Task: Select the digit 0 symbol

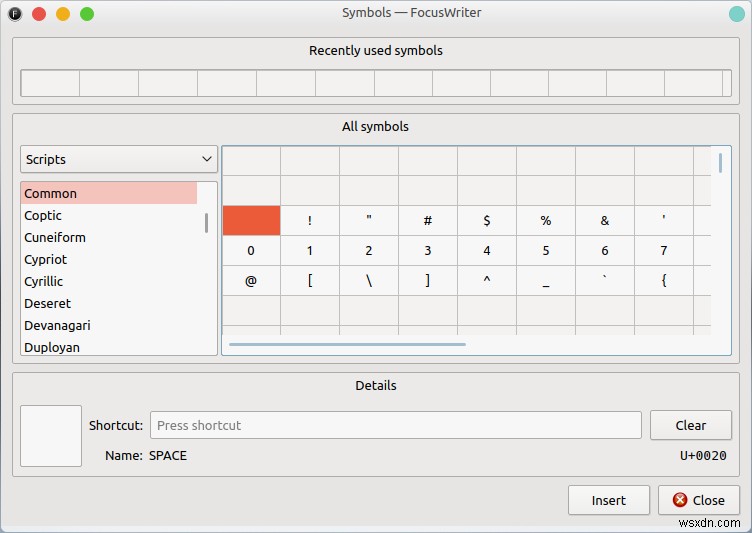Action: [251, 250]
